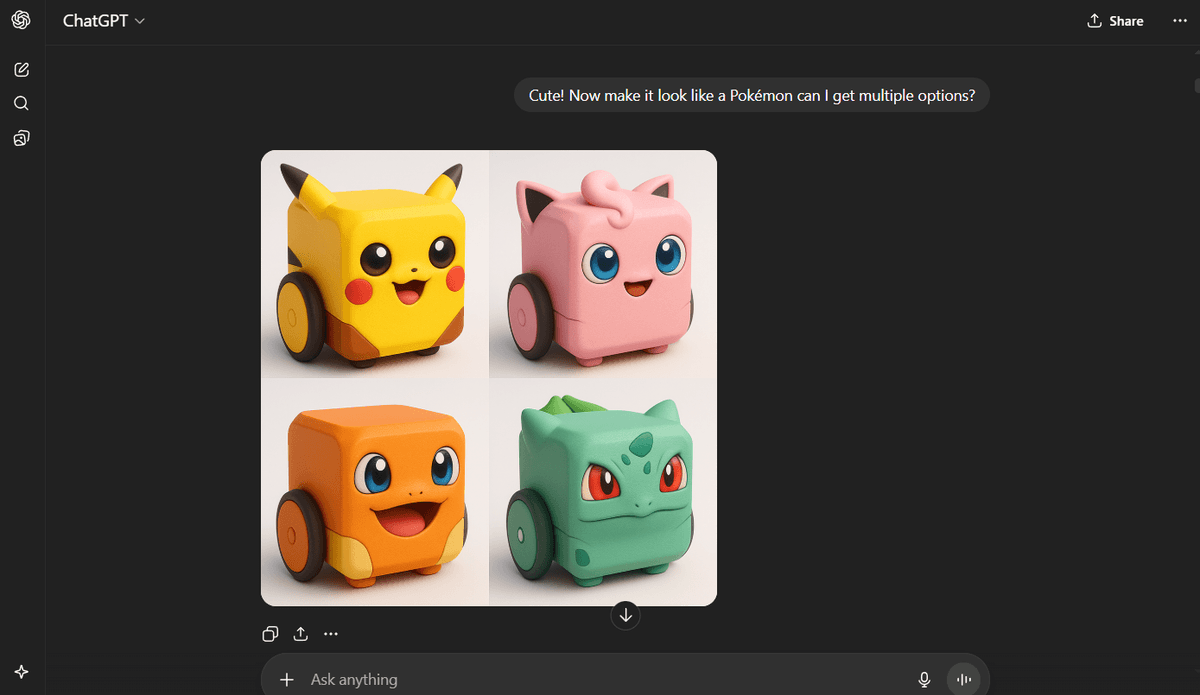
Task: Click the share icon below the image
Action: click(300, 634)
